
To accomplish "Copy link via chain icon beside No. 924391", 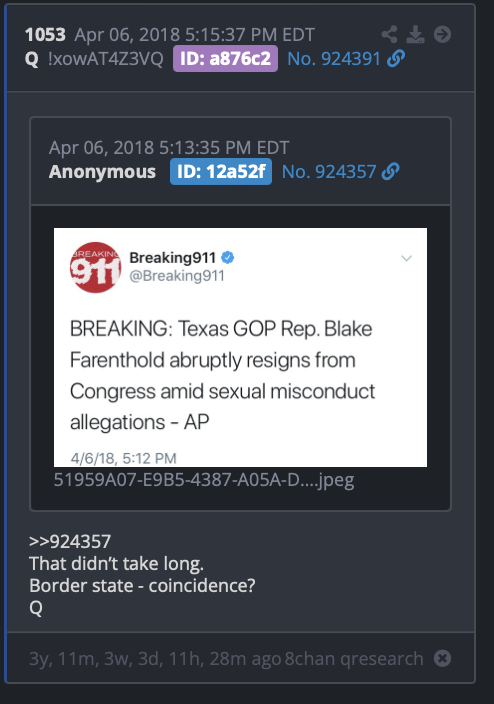I will point(396,58).
